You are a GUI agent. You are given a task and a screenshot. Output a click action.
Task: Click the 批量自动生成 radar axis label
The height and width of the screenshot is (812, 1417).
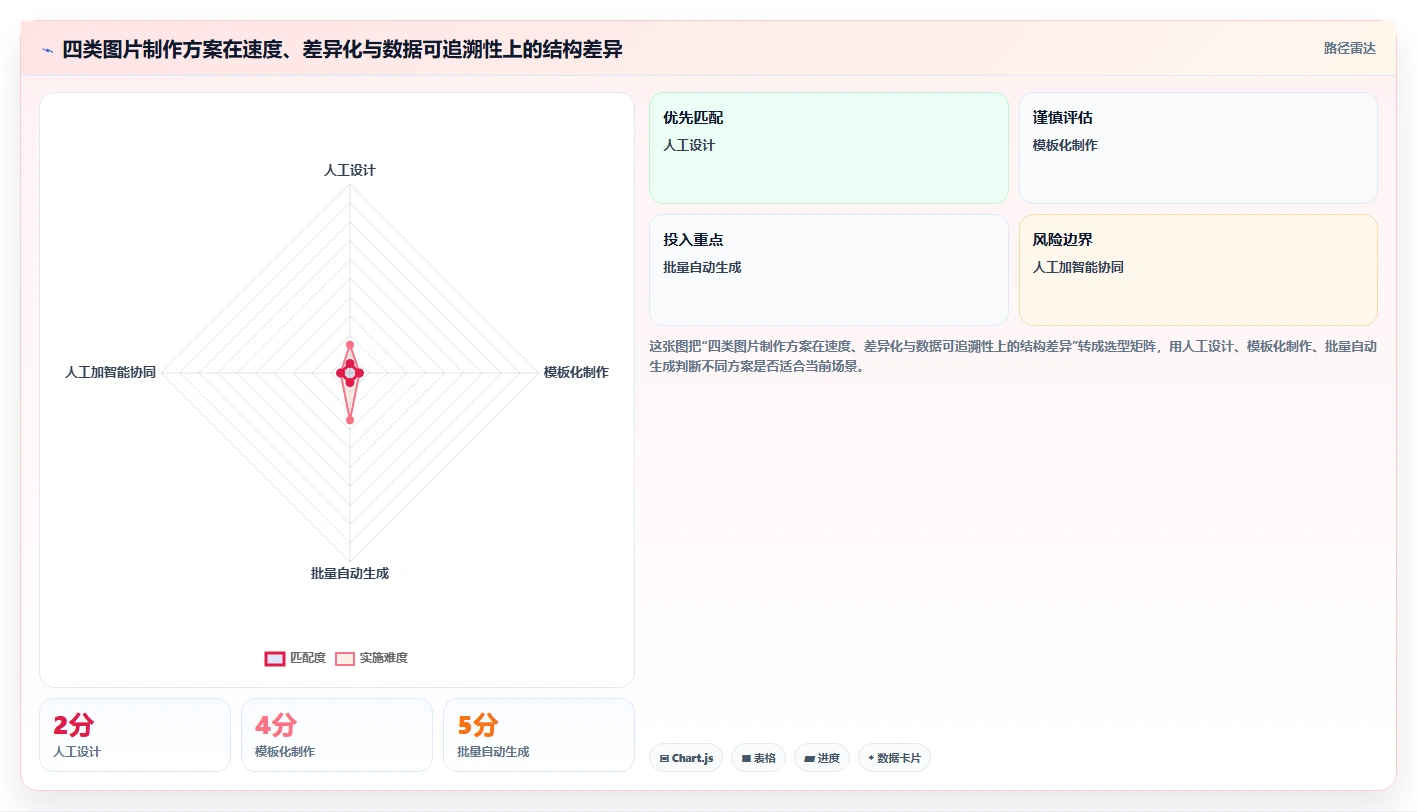pyautogui.click(x=350, y=573)
